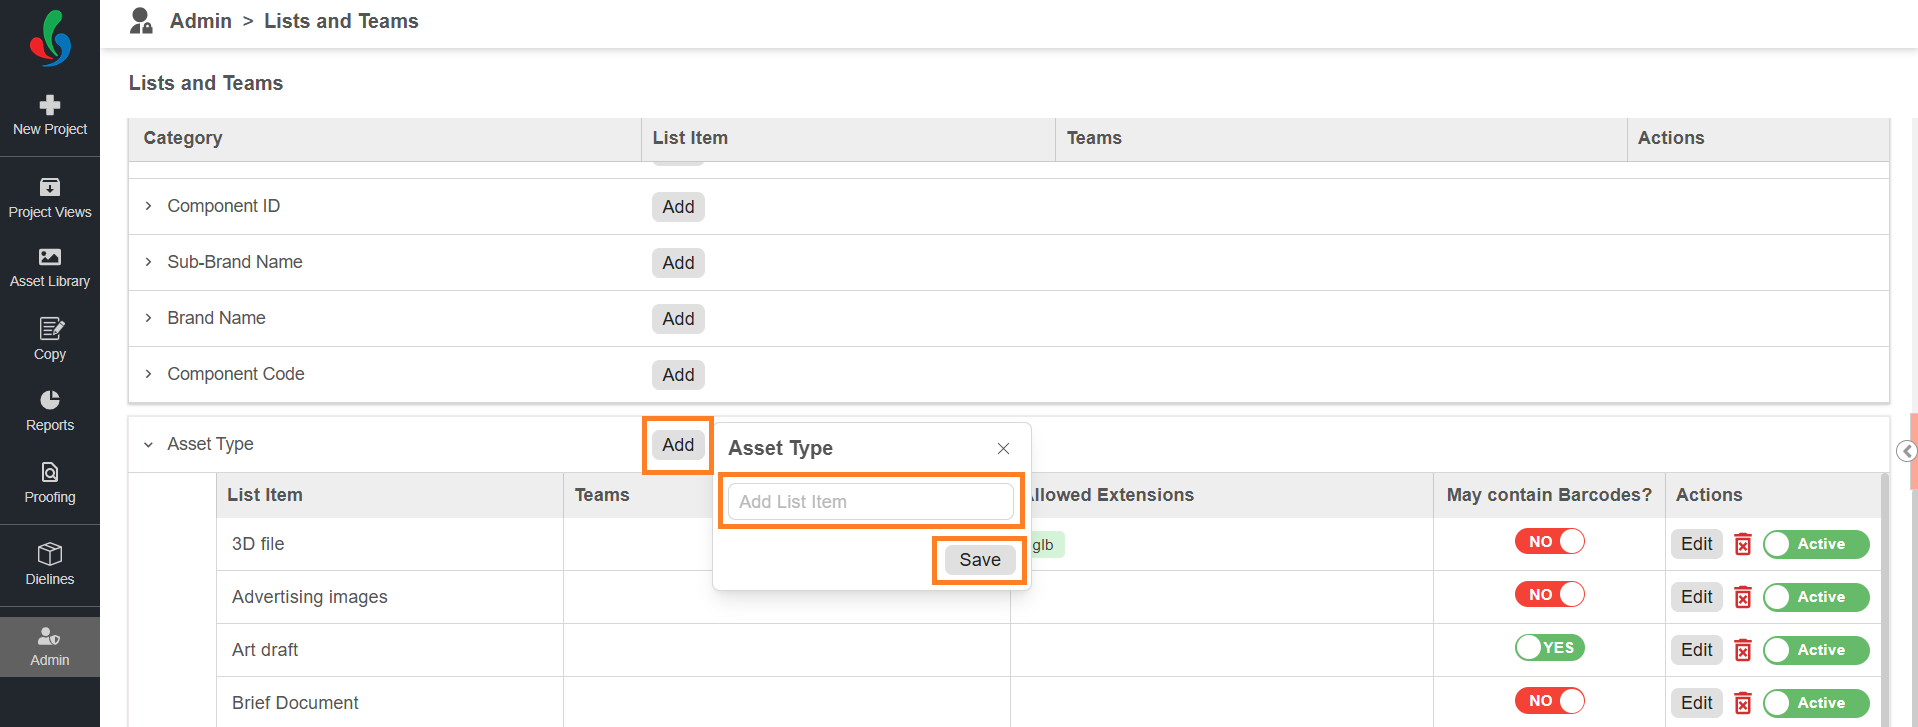Save the new Asset Type item
The width and height of the screenshot is (1918, 727).
tap(980, 560)
